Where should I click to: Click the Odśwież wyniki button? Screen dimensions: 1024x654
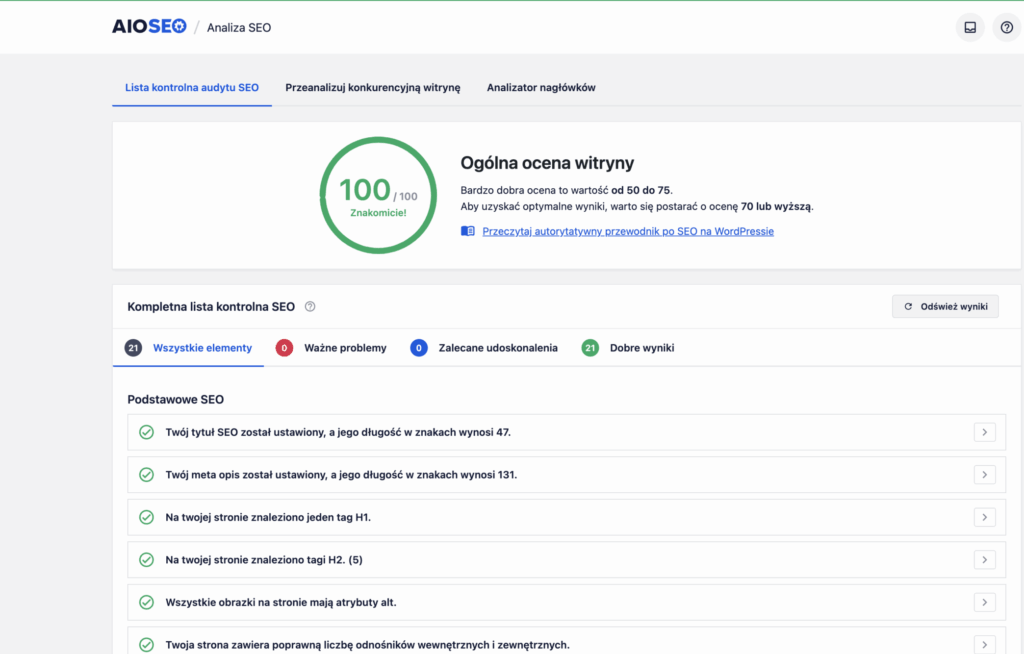(x=944, y=306)
